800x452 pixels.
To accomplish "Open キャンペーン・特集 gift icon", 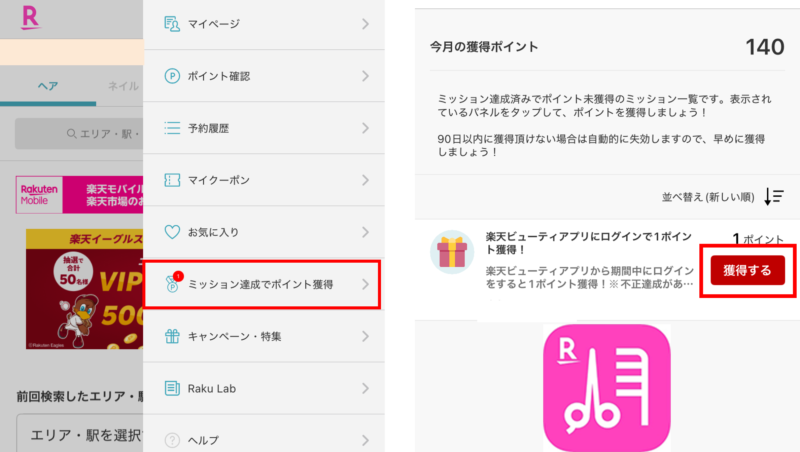I will pyautogui.click(x=172, y=336).
